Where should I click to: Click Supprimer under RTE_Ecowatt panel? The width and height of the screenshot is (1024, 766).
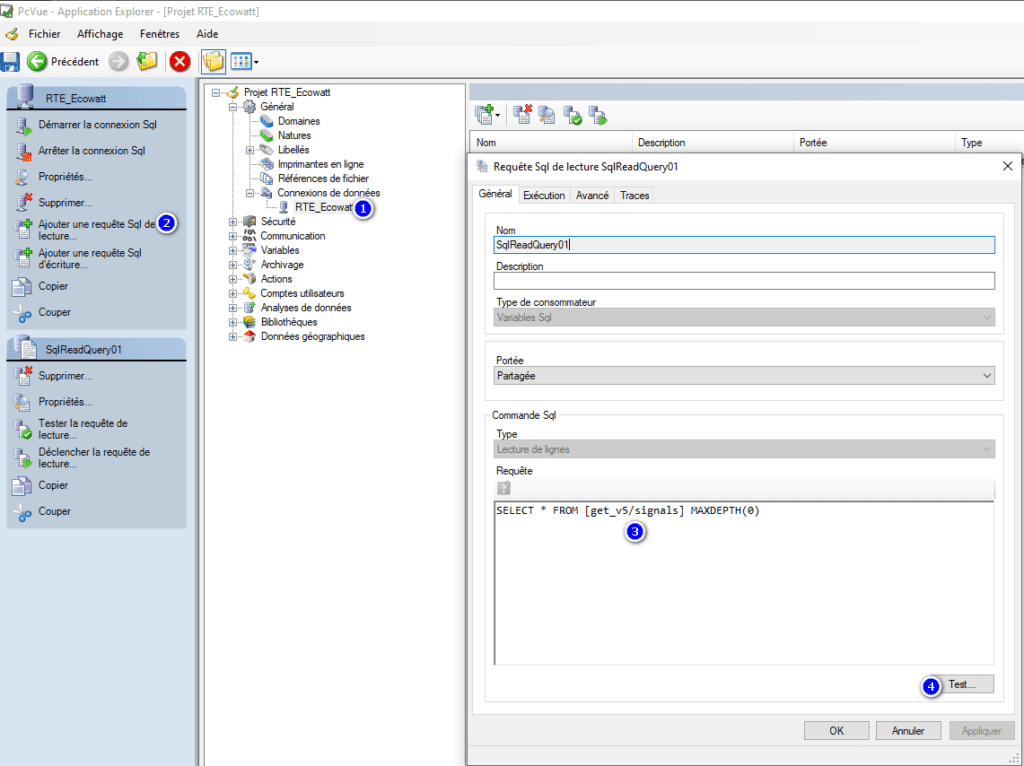pyautogui.click(x=65, y=202)
